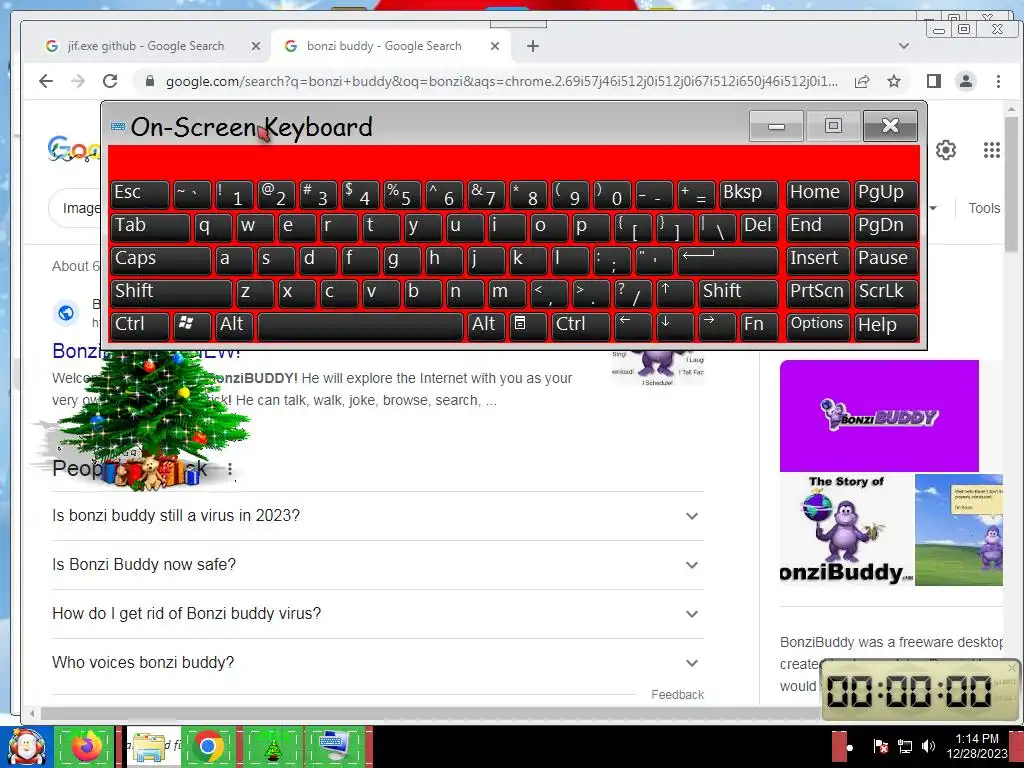Open Firefox from taskbar
1024x768 pixels.
coord(85,746)
